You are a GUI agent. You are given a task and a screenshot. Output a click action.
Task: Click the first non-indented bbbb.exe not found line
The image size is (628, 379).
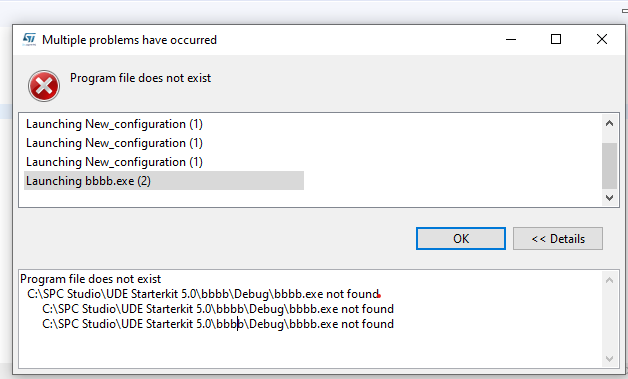coord(203,294)
